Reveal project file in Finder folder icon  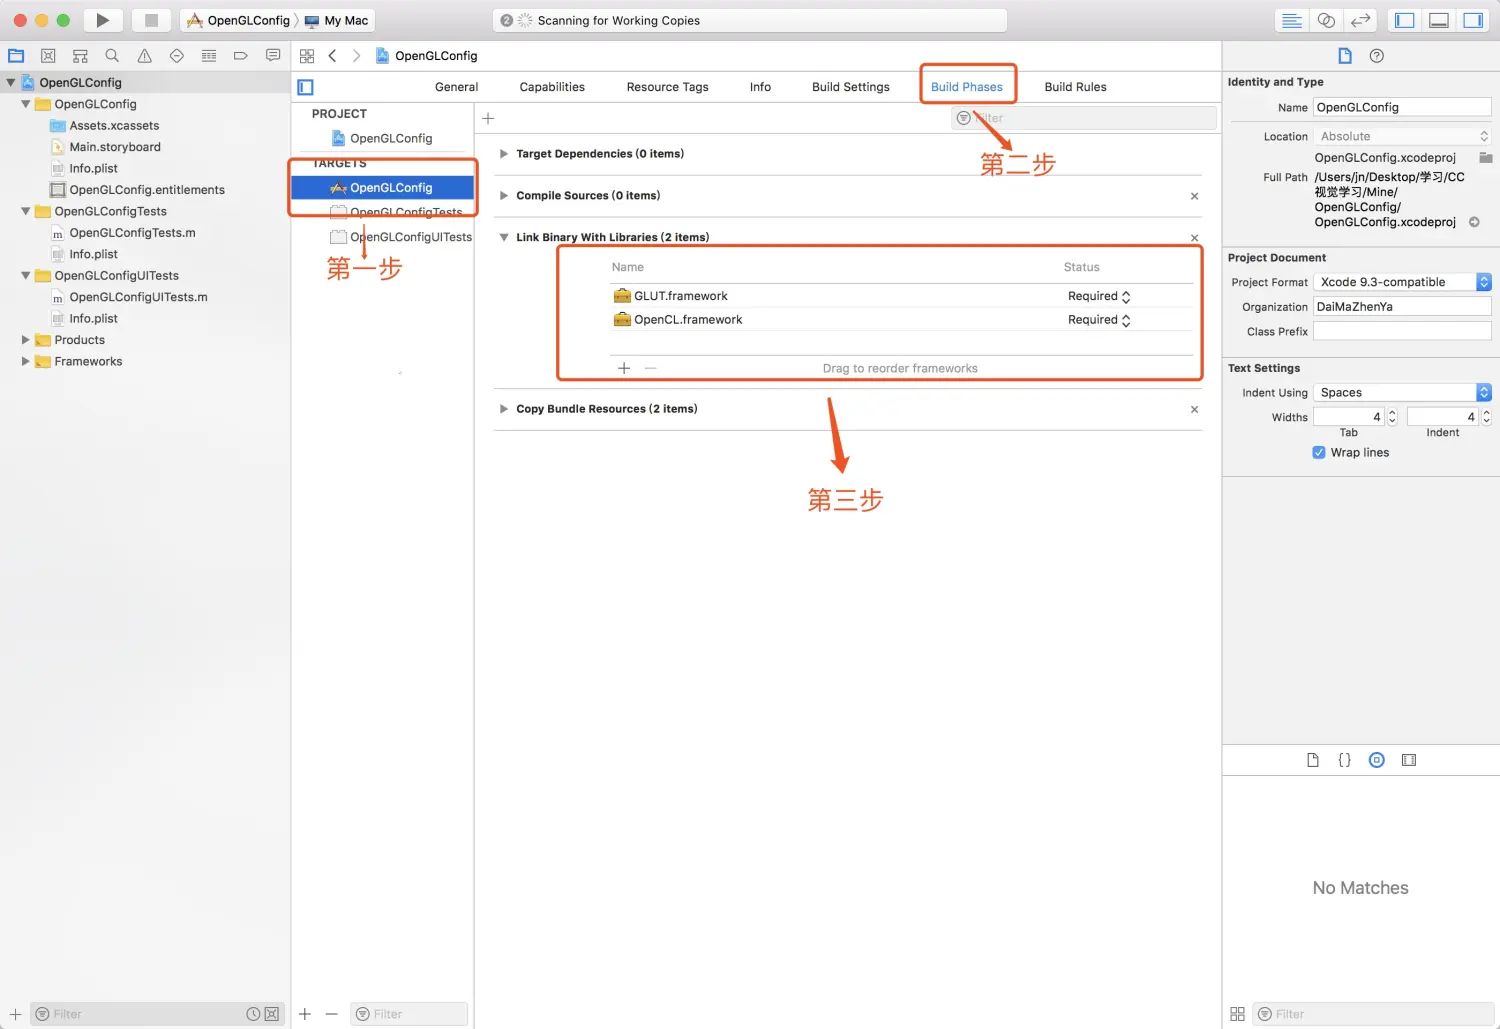click(1485, 158)
